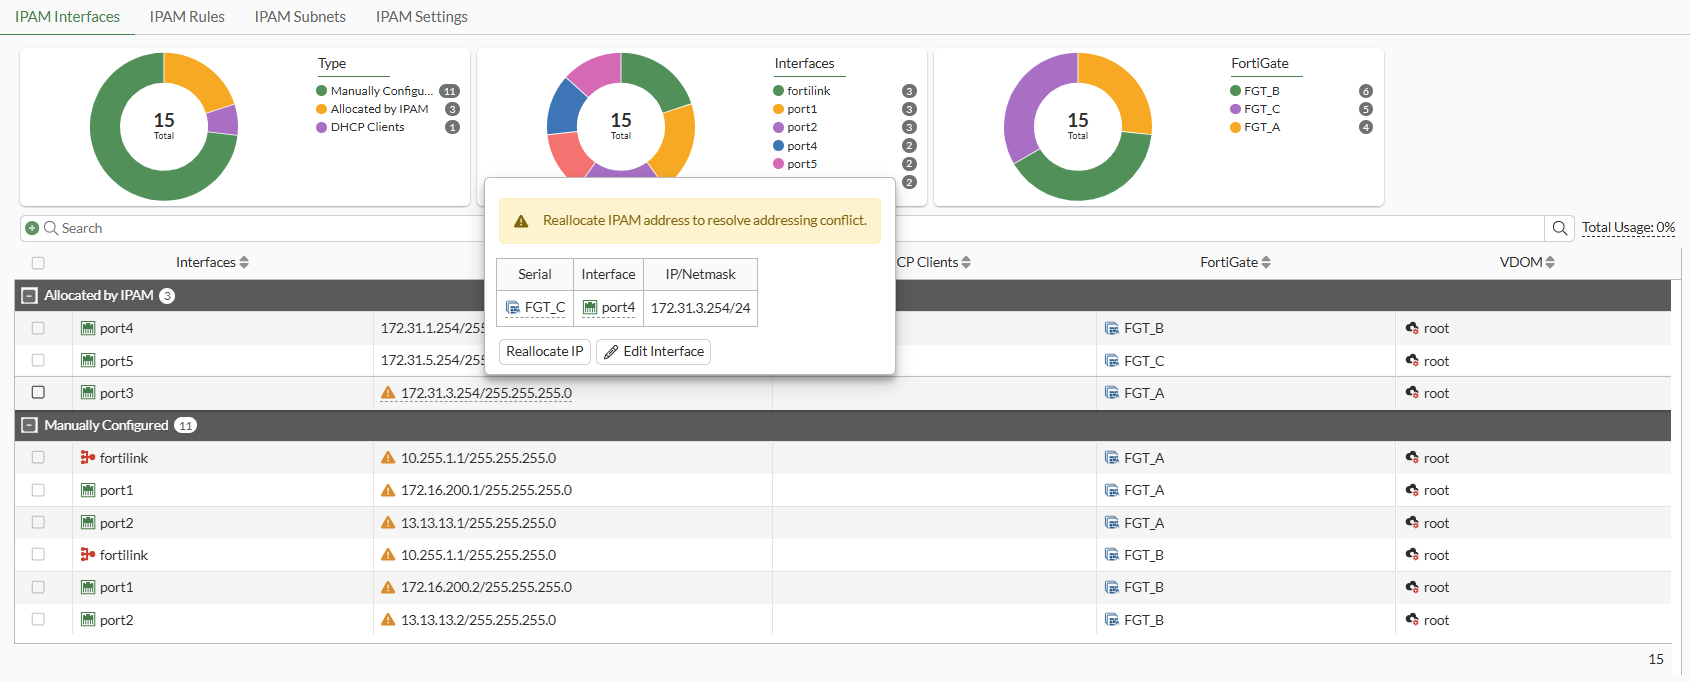Select the checkbox for the port5 row

(38, 361)
